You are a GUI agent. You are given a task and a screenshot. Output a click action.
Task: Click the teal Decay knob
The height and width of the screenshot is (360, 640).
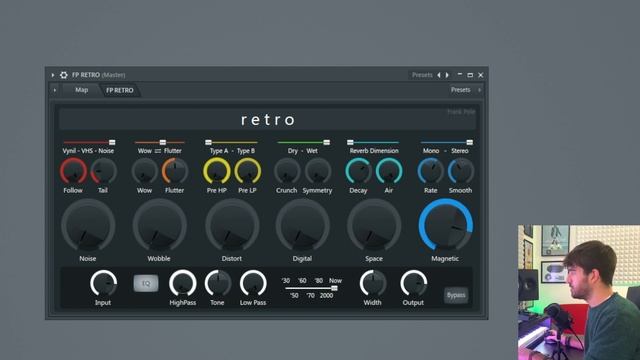pyautogui.click(x=358, y=171)
